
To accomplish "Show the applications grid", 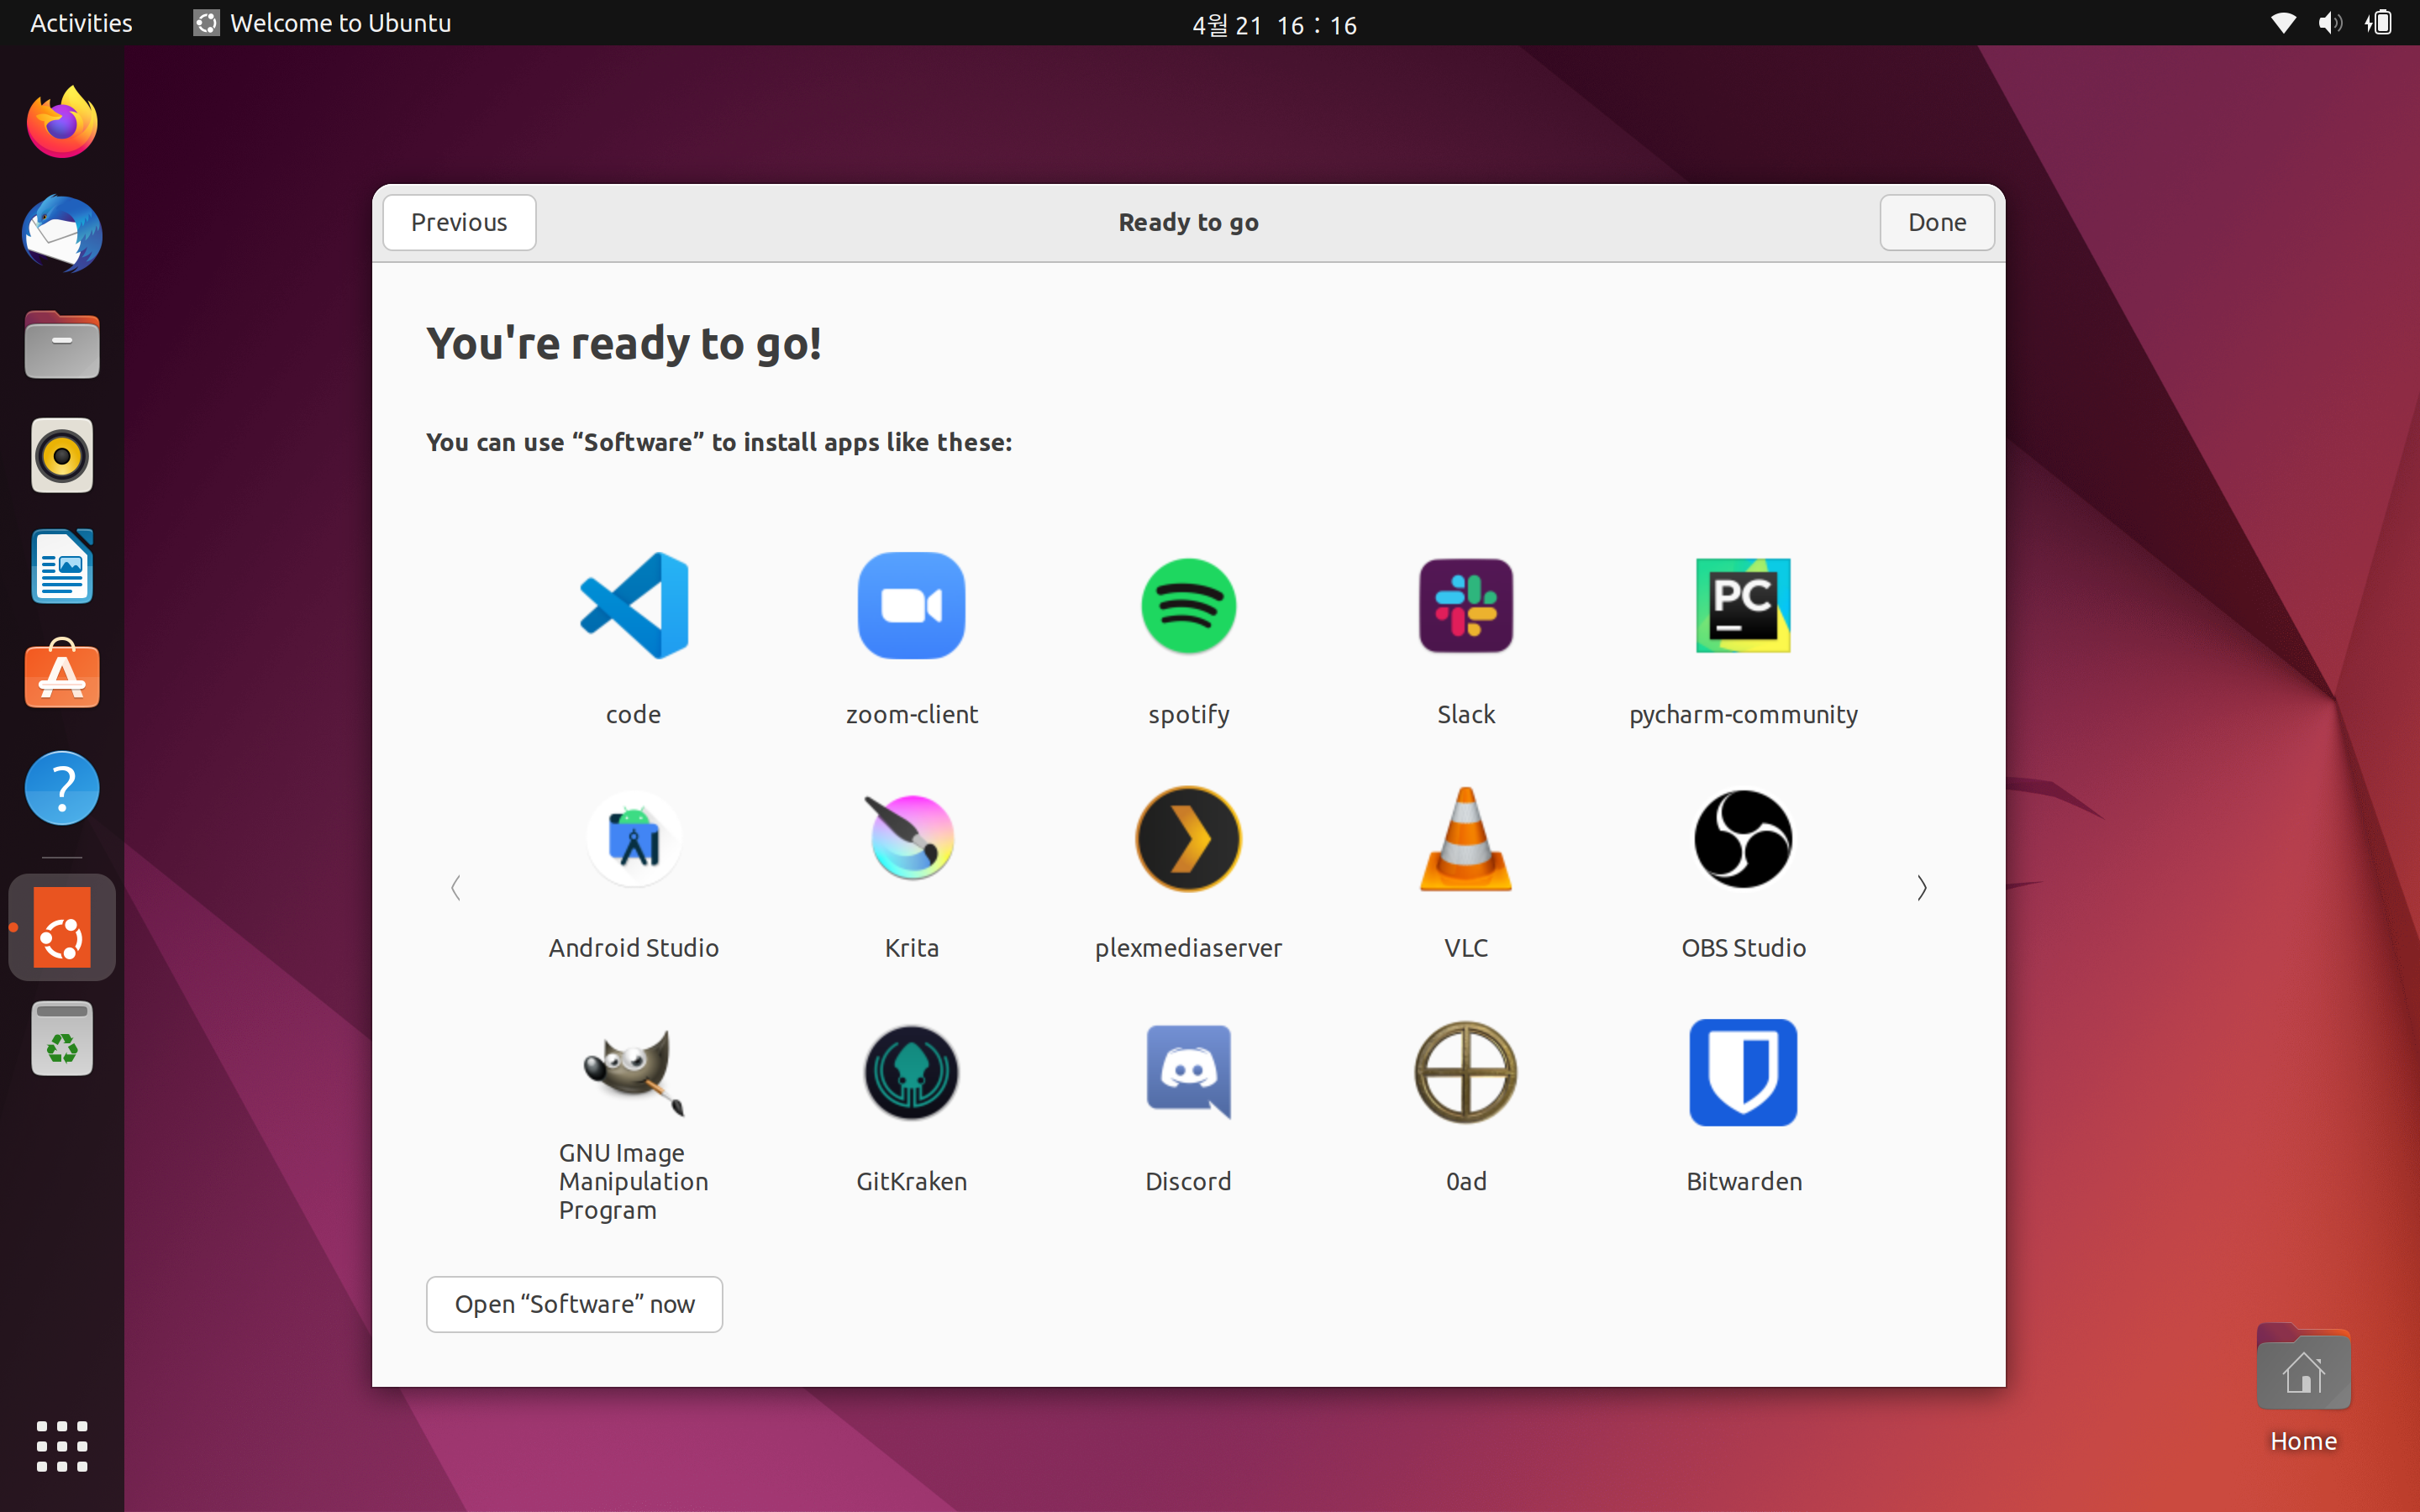I will (62, 1446).
